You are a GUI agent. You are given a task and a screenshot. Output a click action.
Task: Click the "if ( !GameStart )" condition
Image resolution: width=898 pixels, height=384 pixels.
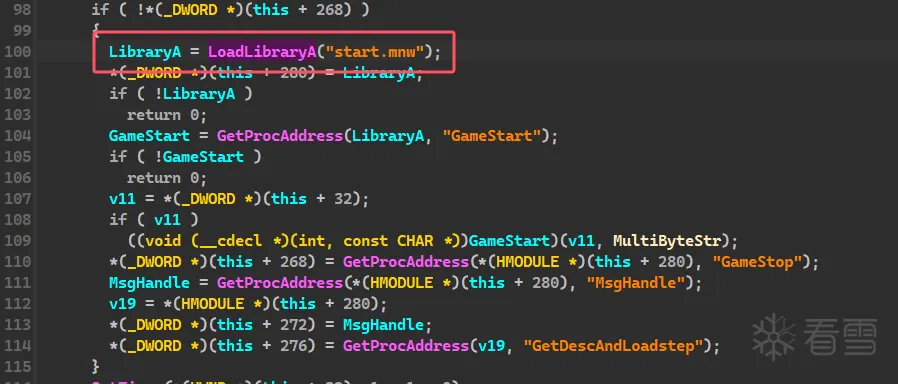[x=185, y=157]
